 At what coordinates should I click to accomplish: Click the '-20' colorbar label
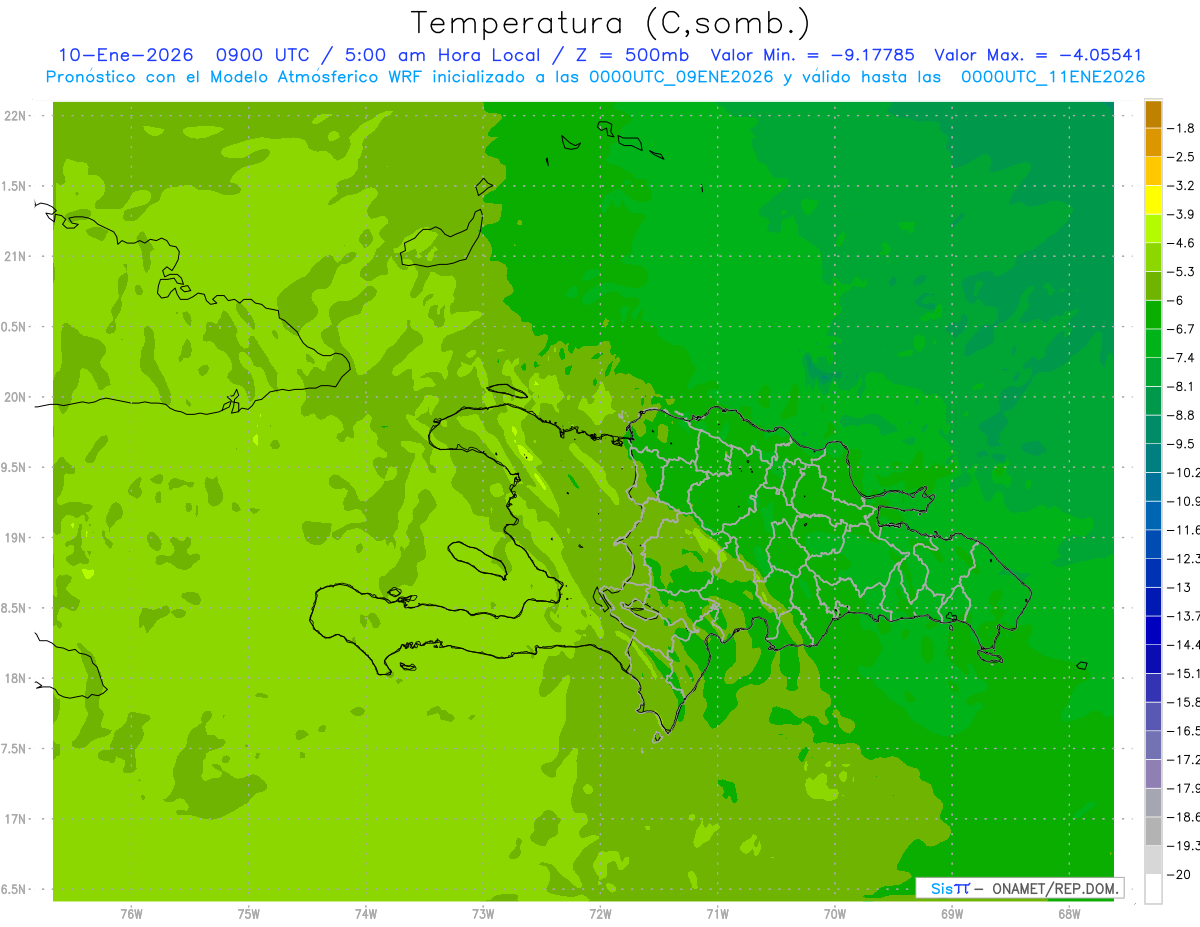click(x=1179, y=874)
